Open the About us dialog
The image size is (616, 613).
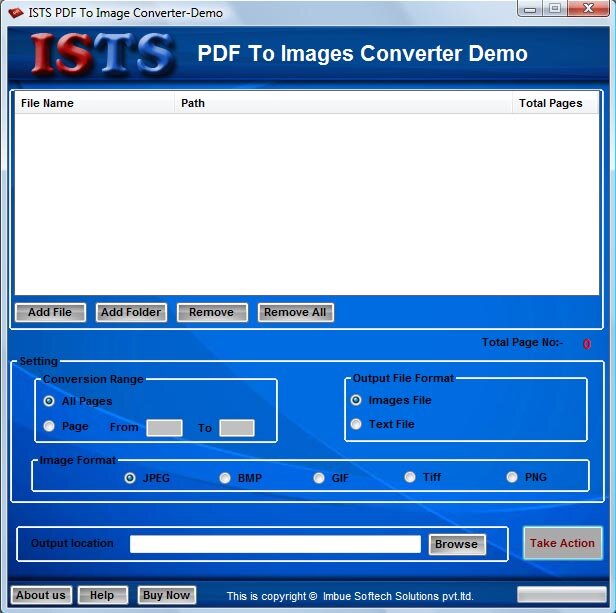click(41, 595)
